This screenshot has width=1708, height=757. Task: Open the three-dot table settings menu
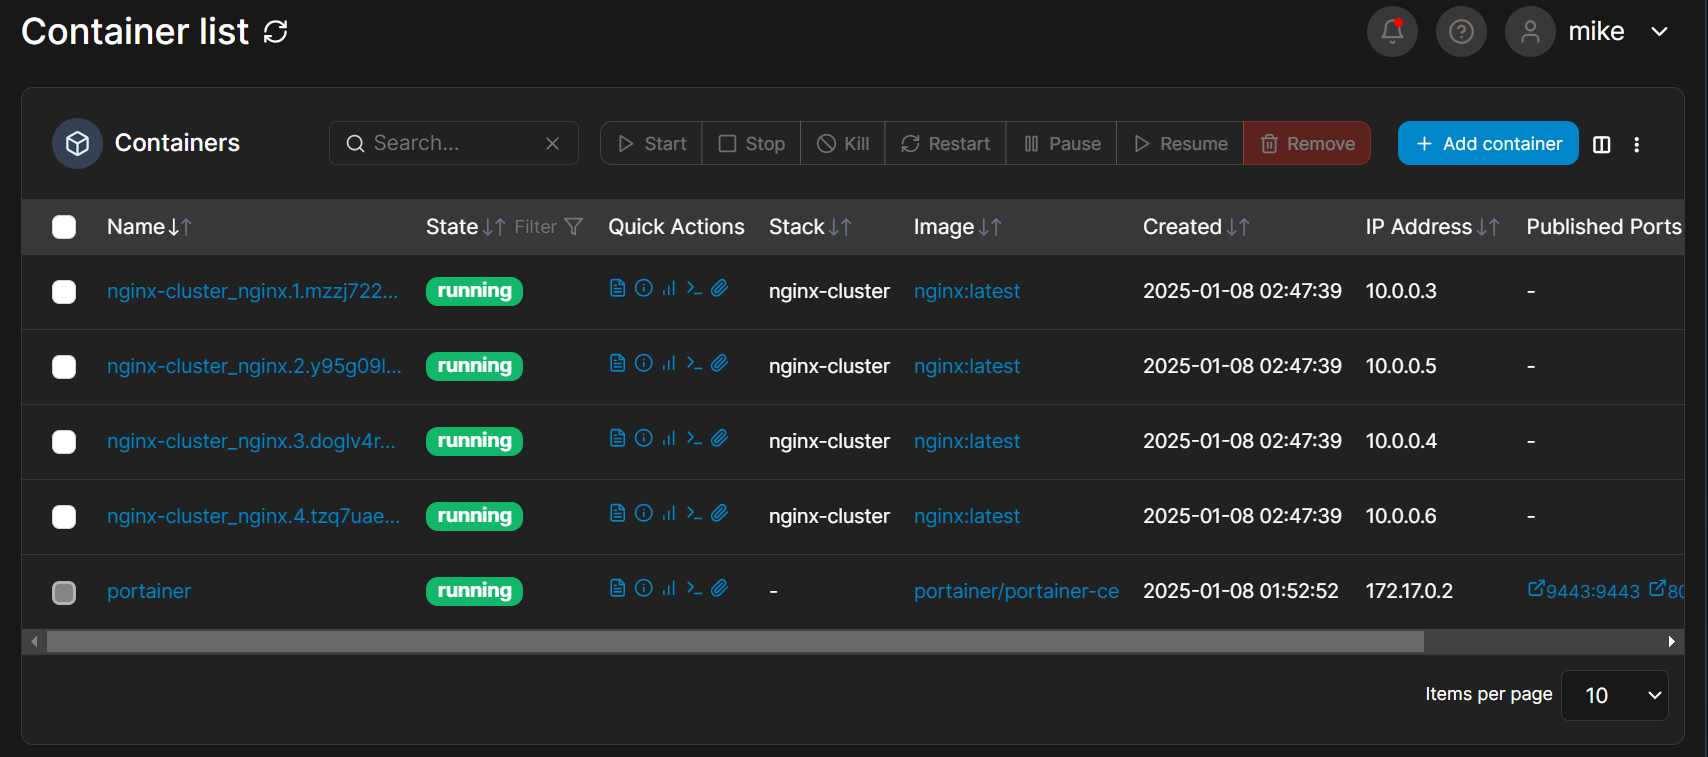(x=1637, y=145)
